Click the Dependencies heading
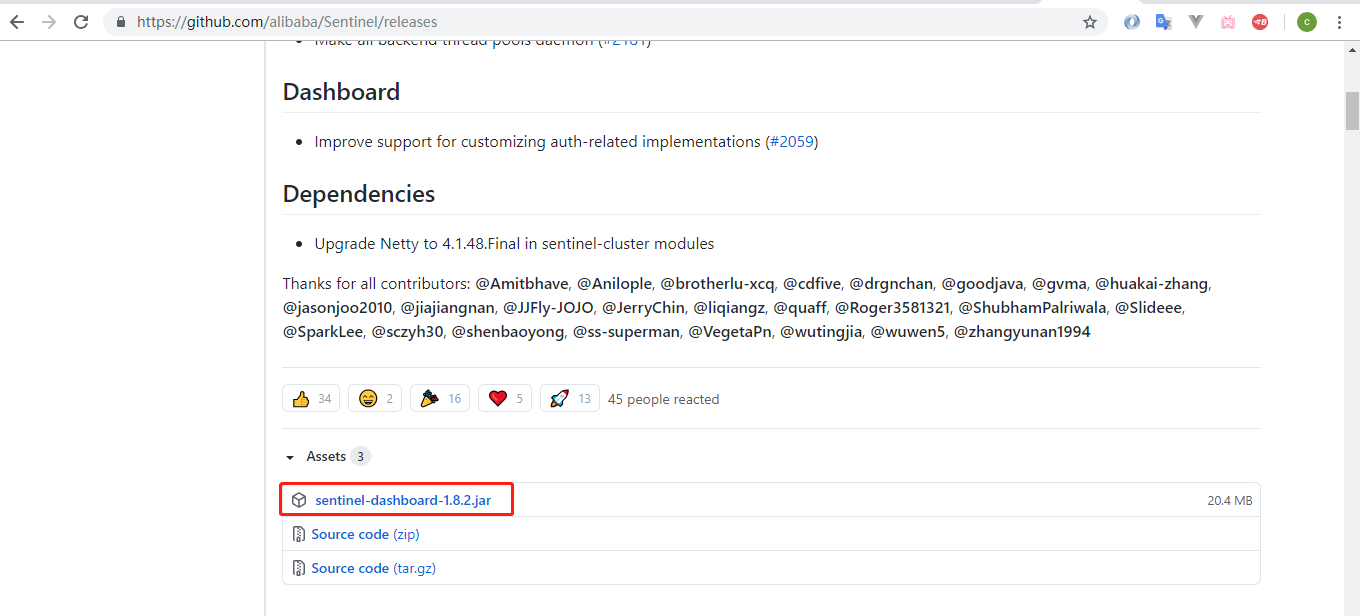Screen dimensions: 1360x616 [359, 194]
